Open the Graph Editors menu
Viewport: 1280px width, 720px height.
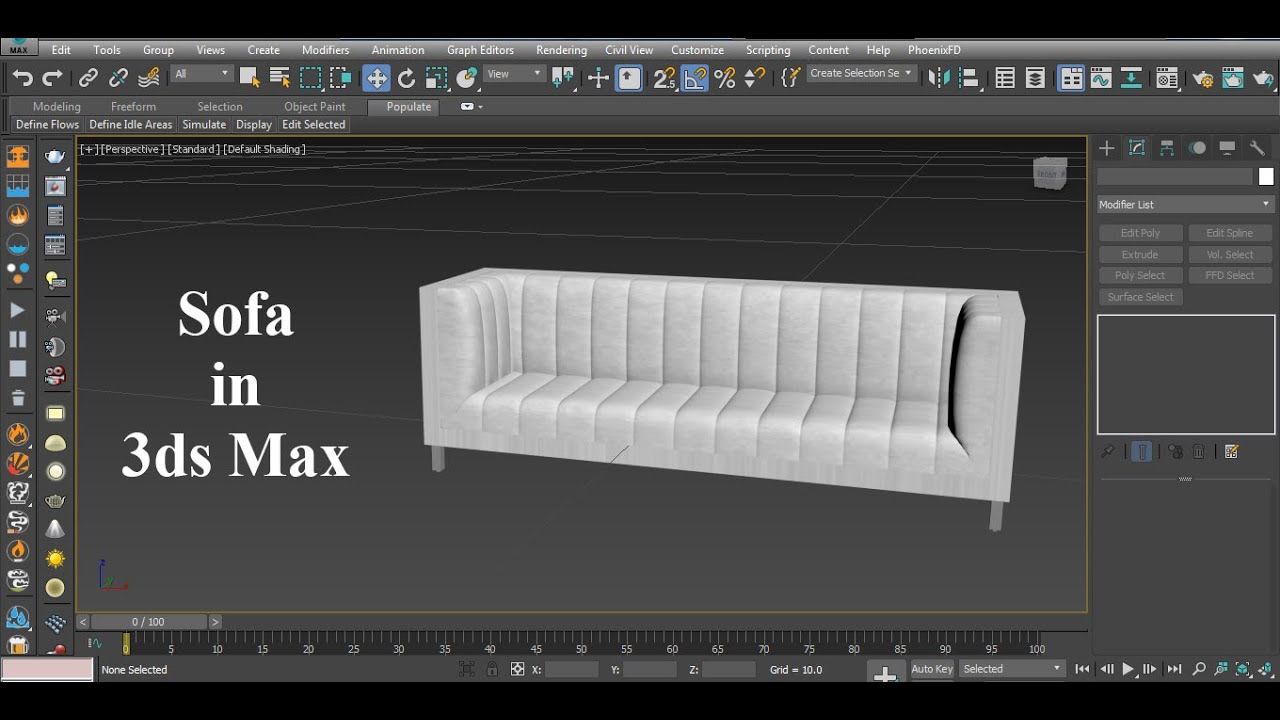click(x=480, y=50)
